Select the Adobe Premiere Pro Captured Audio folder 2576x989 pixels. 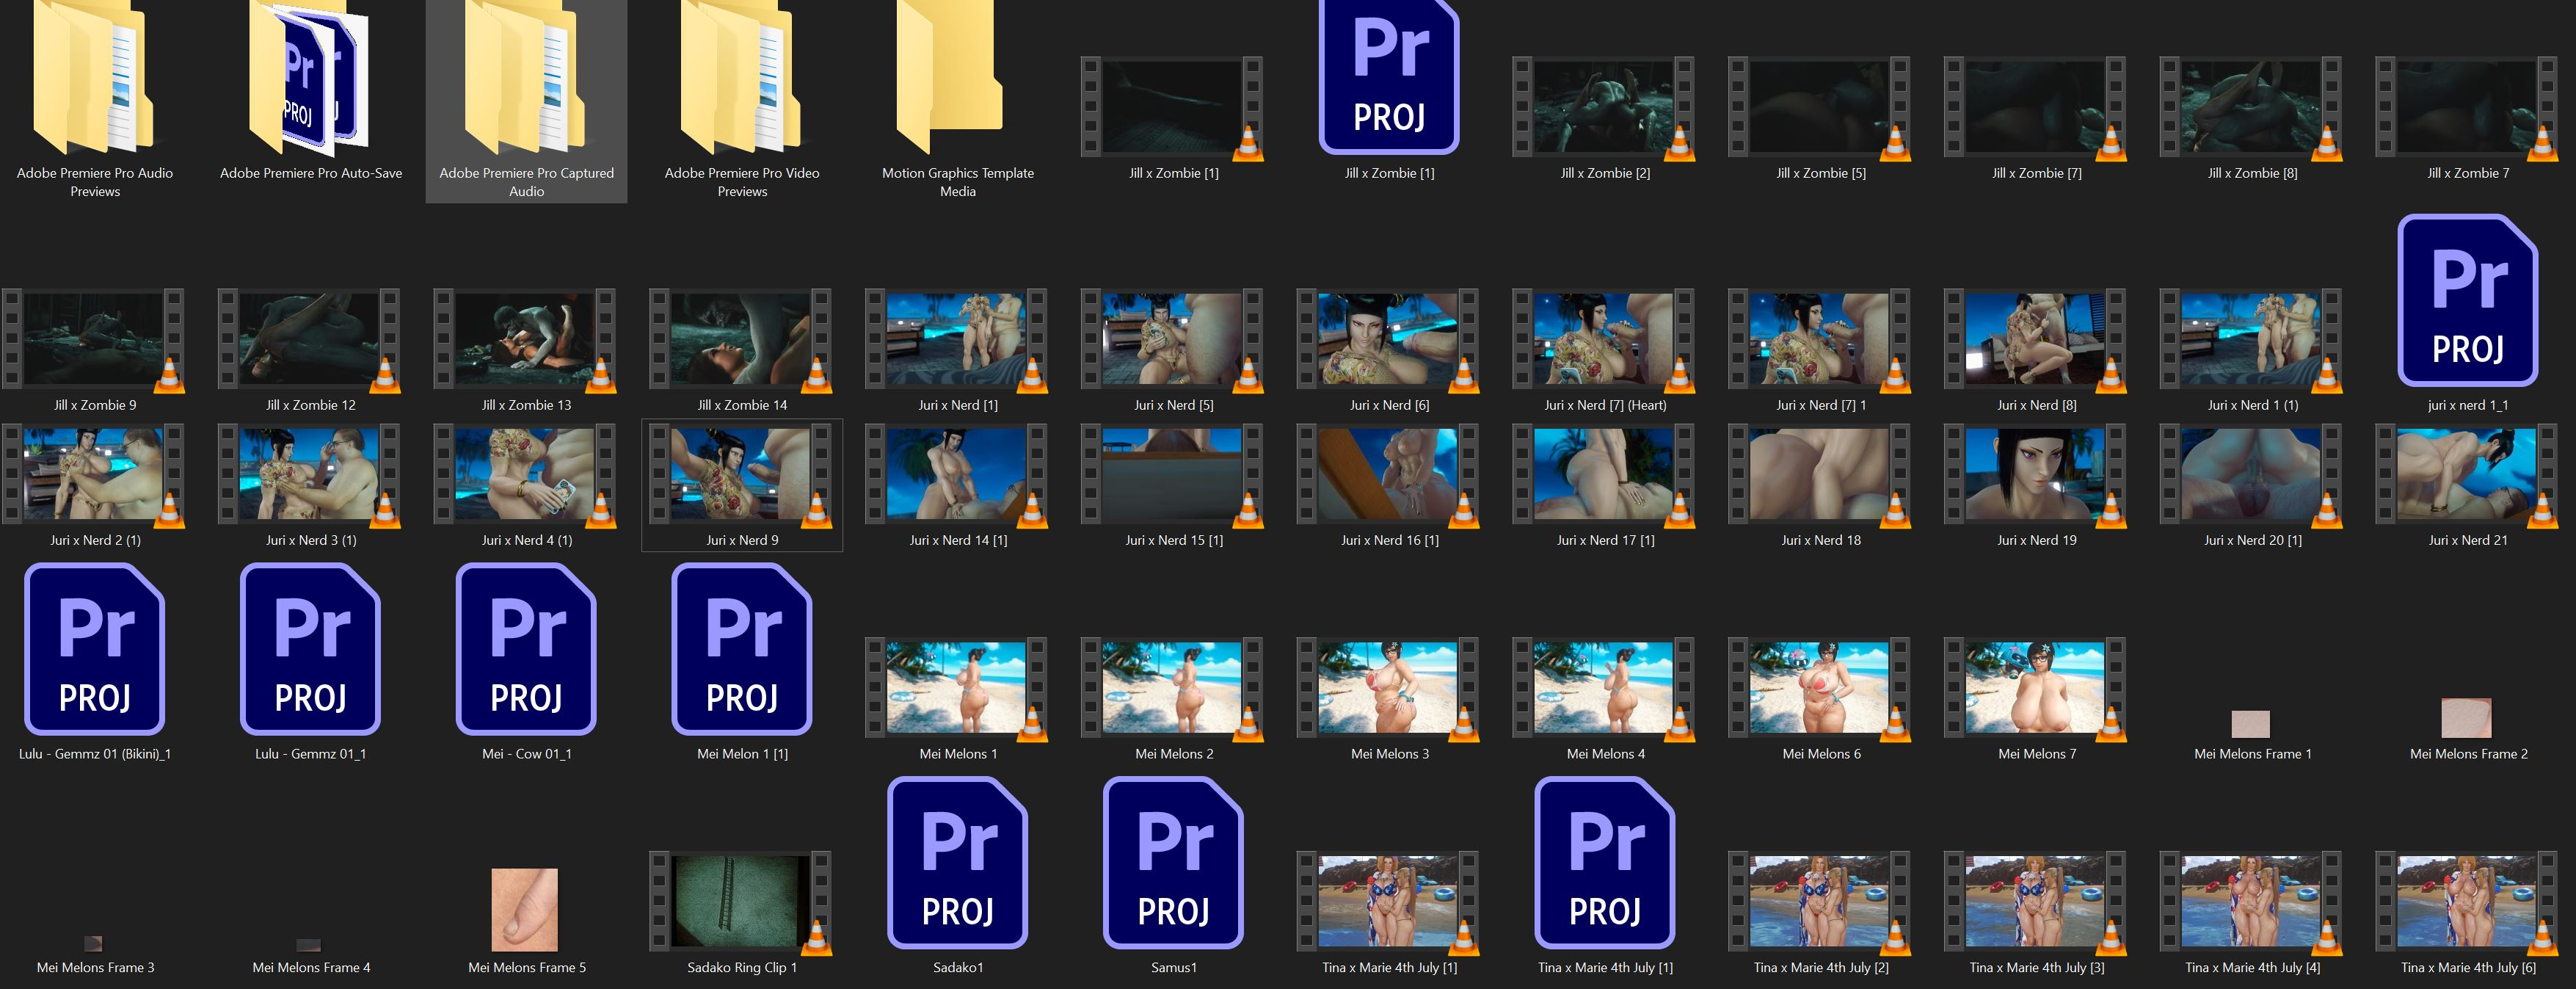[526, 78]
